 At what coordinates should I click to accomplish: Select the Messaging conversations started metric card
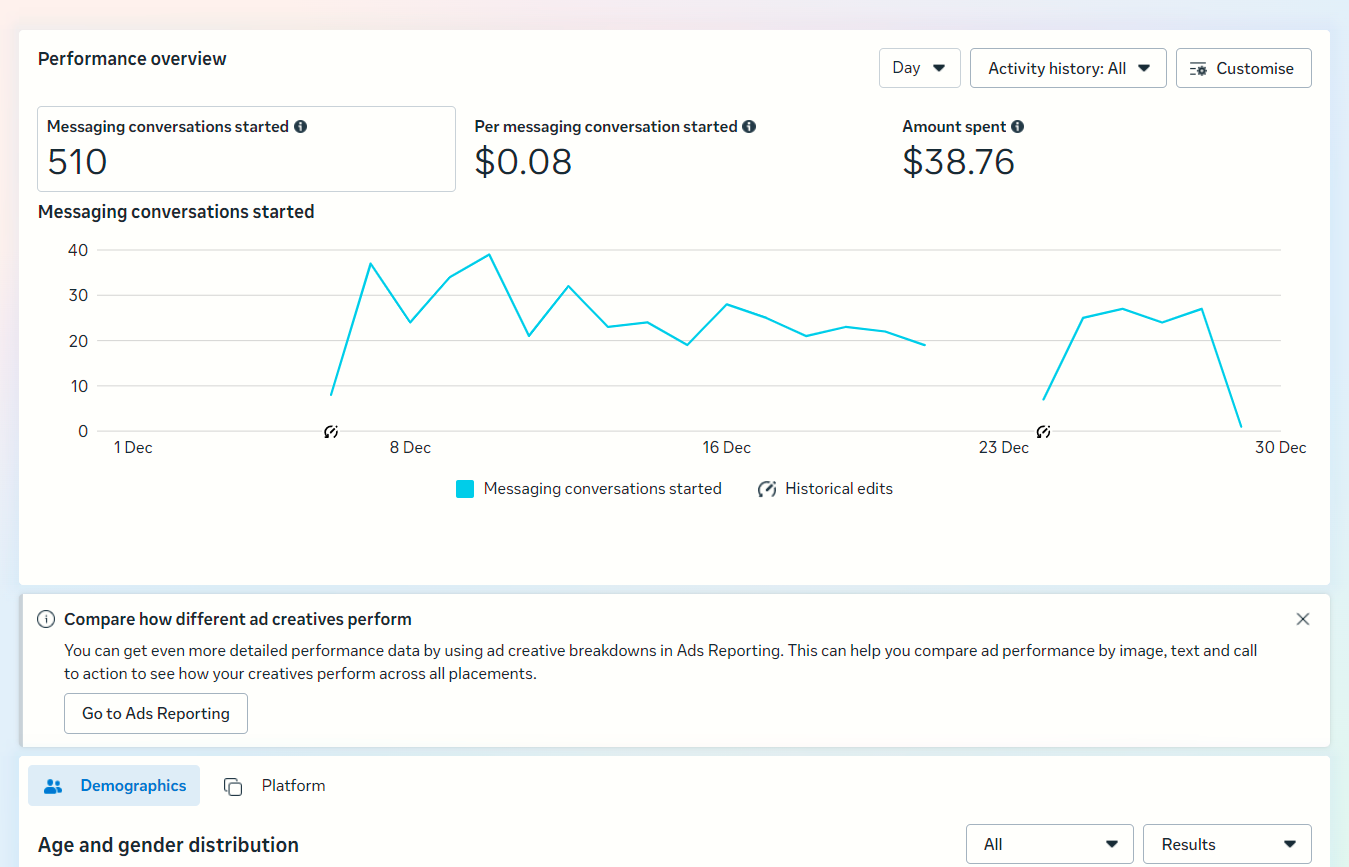click(x=246, y=149)
